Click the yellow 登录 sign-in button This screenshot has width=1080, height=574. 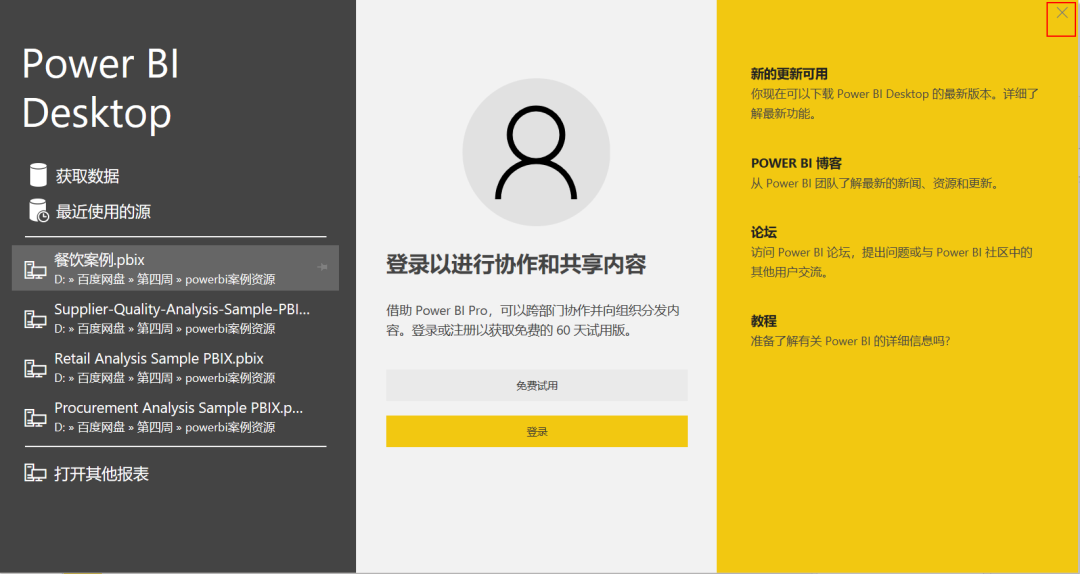coord(537,431)
